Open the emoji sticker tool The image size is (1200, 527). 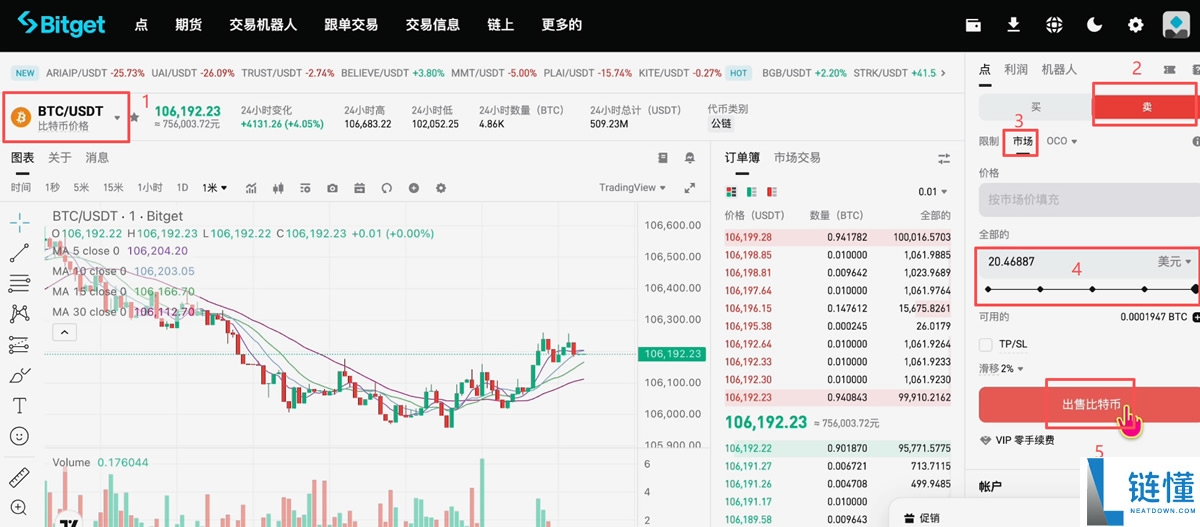tap(19, 437)
